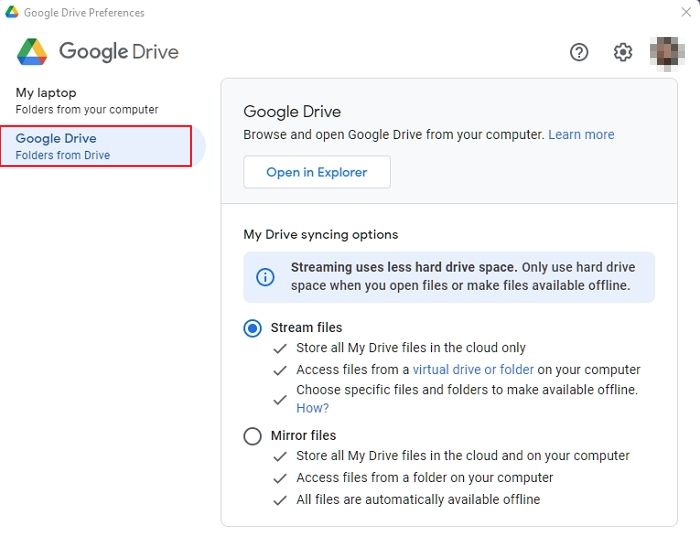Viewport: 700px width, 547px height.
Task: Select the Mirror files radio button
Action: pos(252,436)
